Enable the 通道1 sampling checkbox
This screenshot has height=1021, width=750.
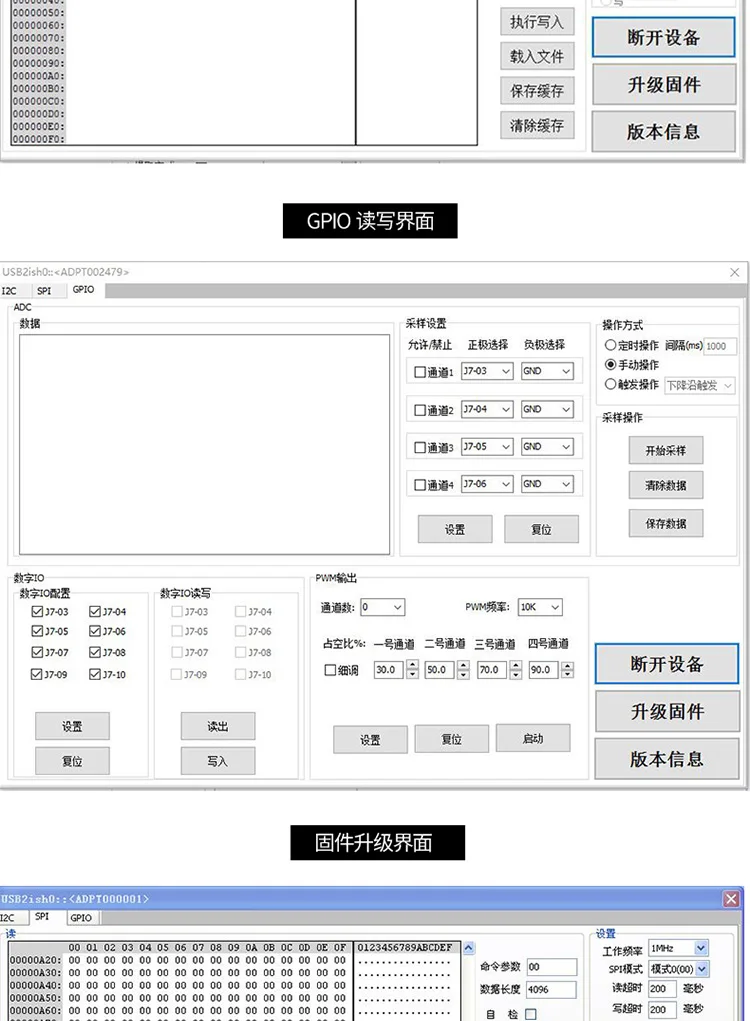click(420, 373)
